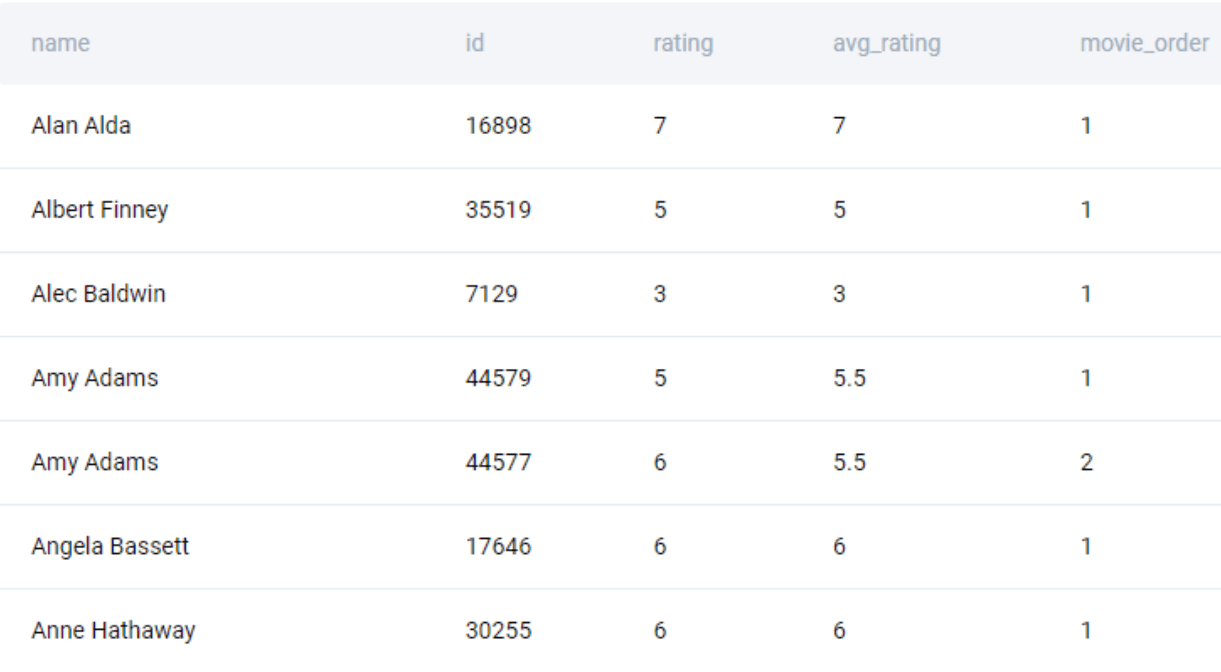The width and height of the screenshot is (1221, 672).
Task: Click Alec Baldwin's rating value 3
Action: click(x=660, y=294)
